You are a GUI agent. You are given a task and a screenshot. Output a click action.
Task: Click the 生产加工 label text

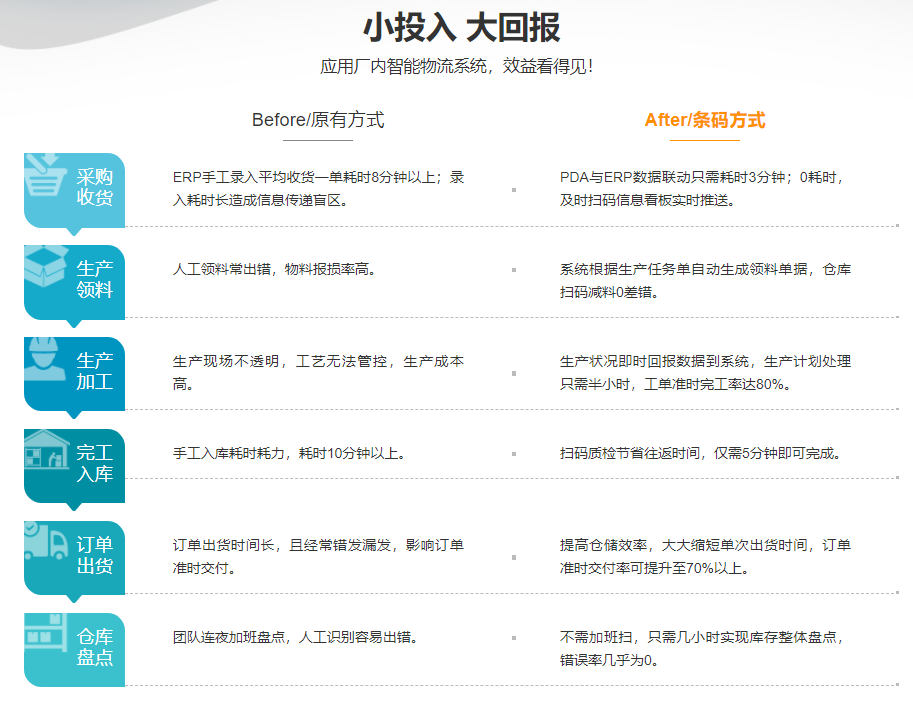pos(95,371)
